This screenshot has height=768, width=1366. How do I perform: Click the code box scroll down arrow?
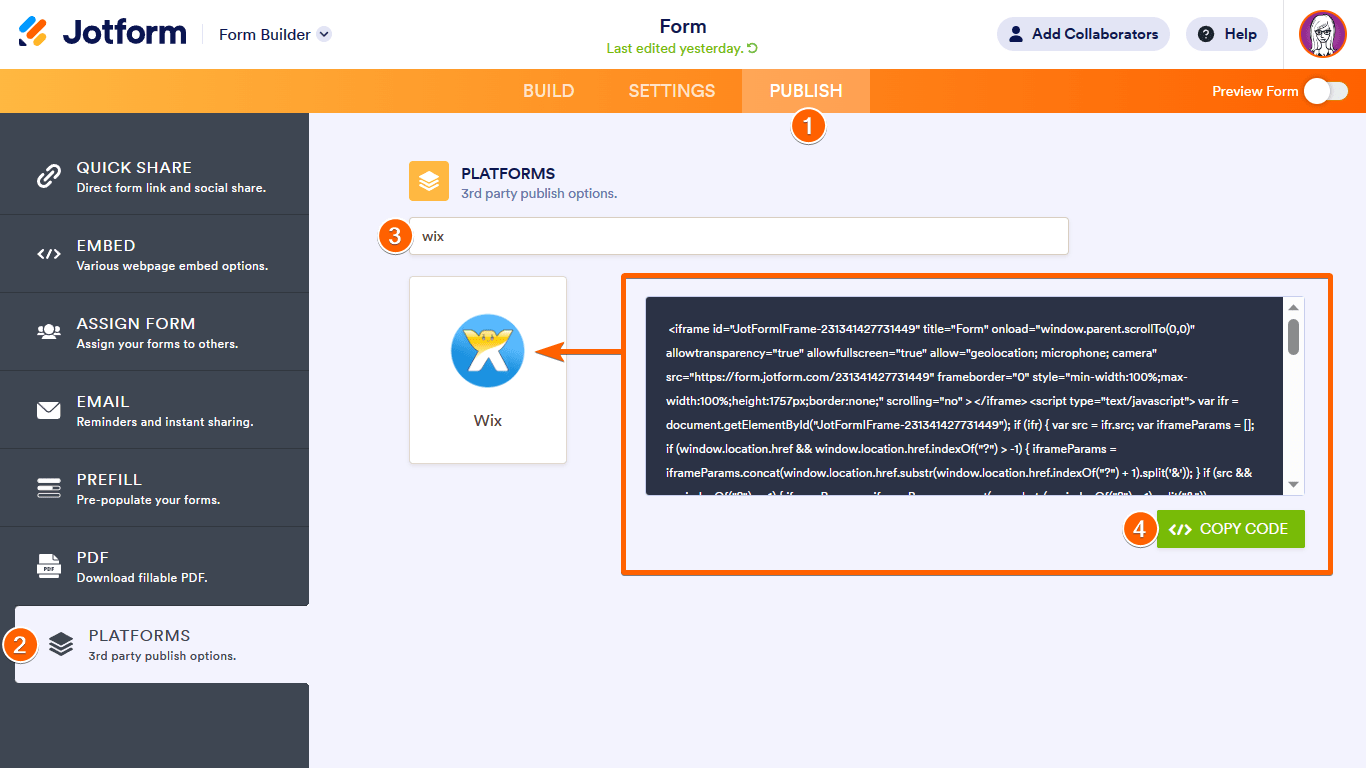tap(1294, 485)
